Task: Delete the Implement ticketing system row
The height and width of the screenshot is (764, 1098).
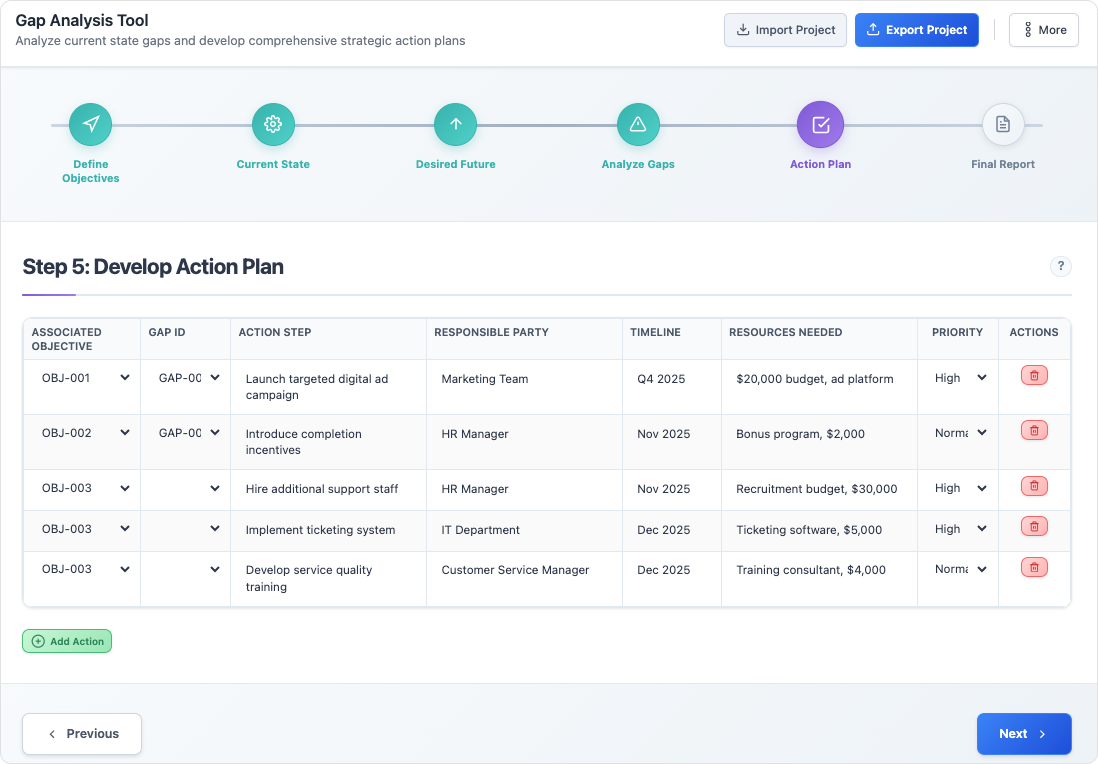Action: (1034, 526)
